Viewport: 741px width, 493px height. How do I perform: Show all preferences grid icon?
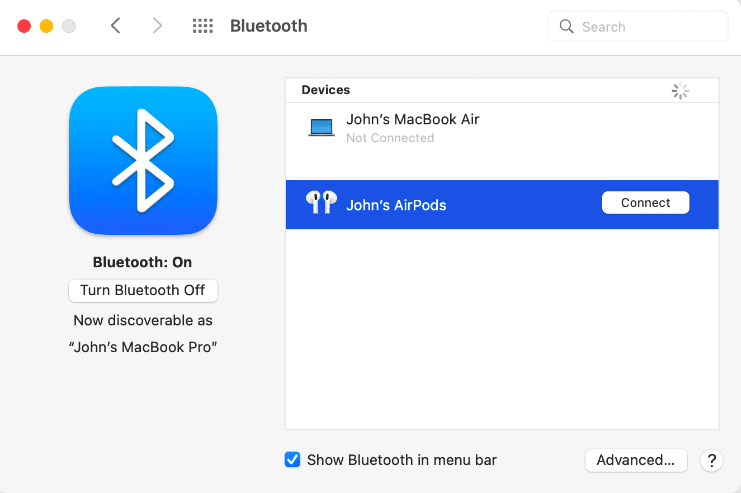(x=203, y=26)
